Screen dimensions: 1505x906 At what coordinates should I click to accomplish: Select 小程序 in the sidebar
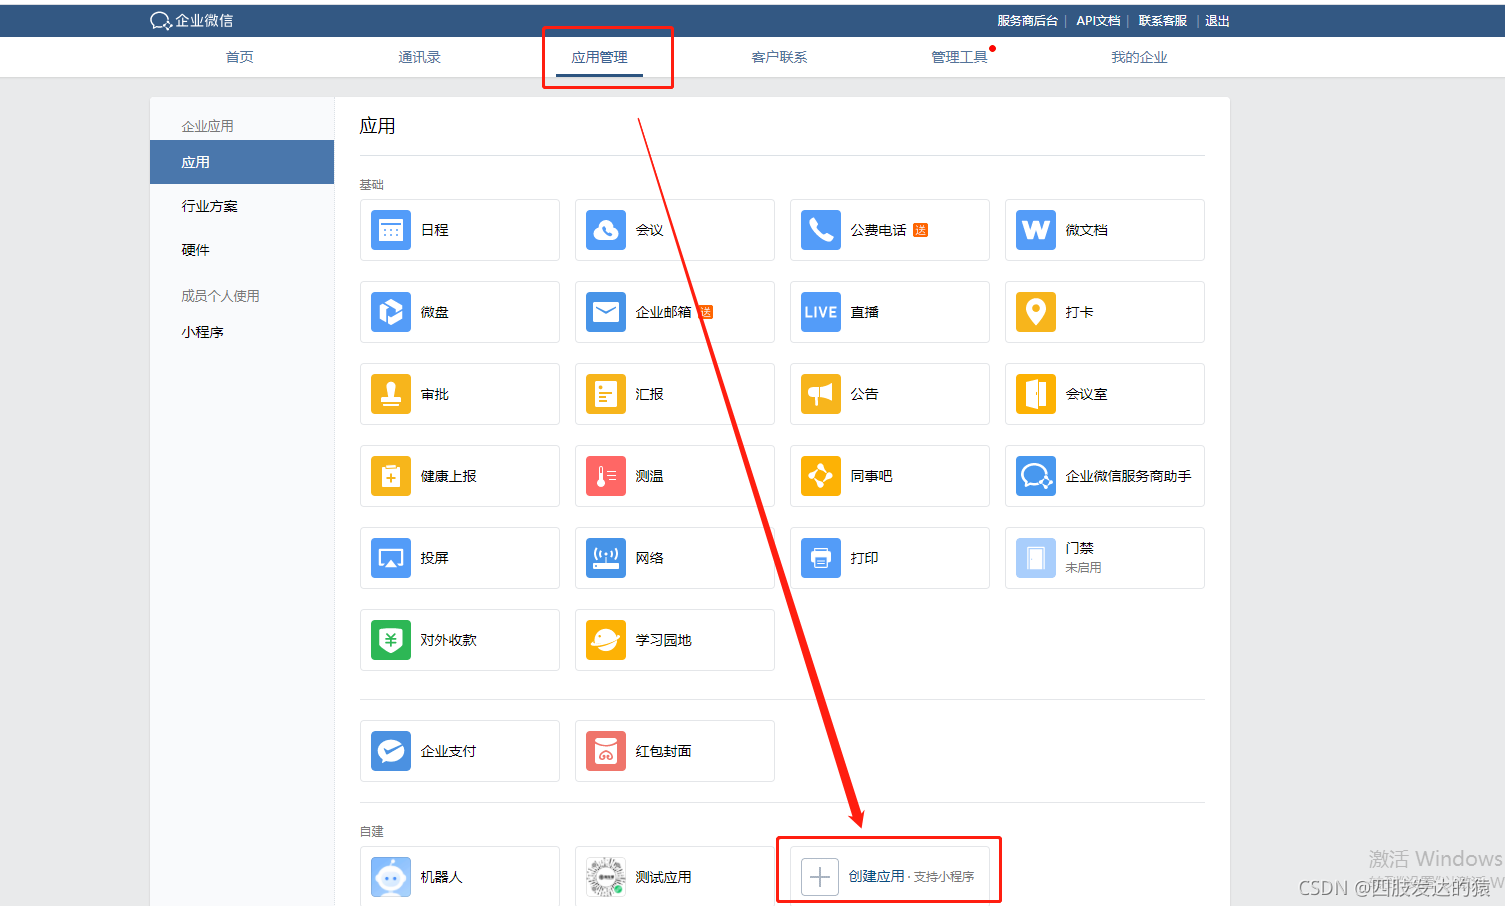point(203,332)
